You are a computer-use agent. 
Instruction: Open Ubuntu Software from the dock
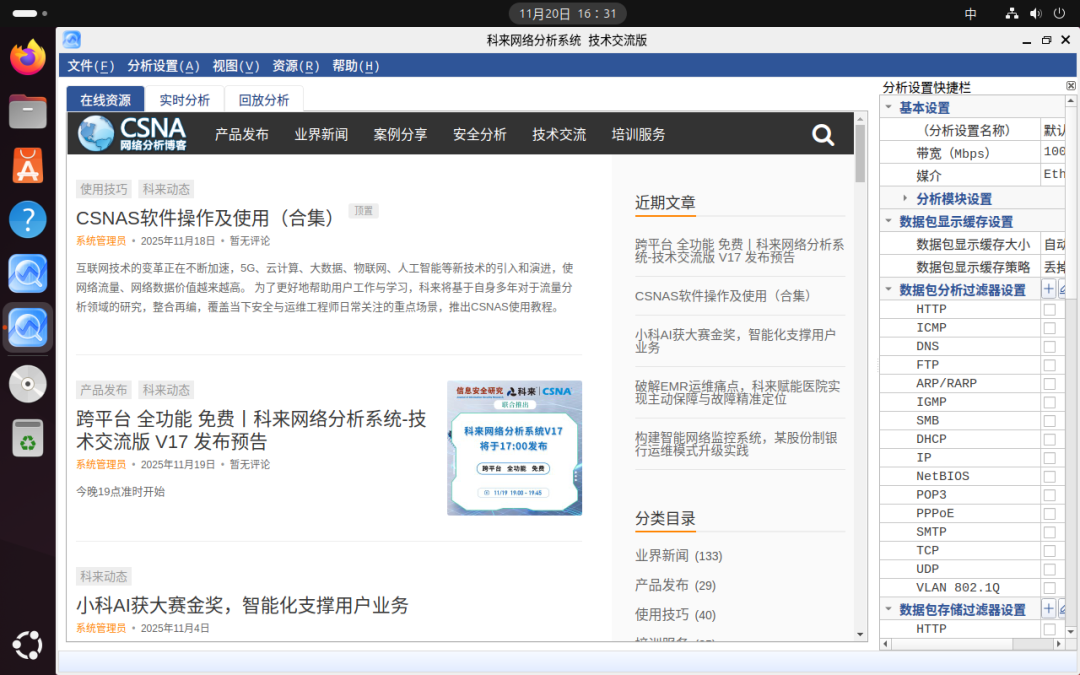coord(28,165)
